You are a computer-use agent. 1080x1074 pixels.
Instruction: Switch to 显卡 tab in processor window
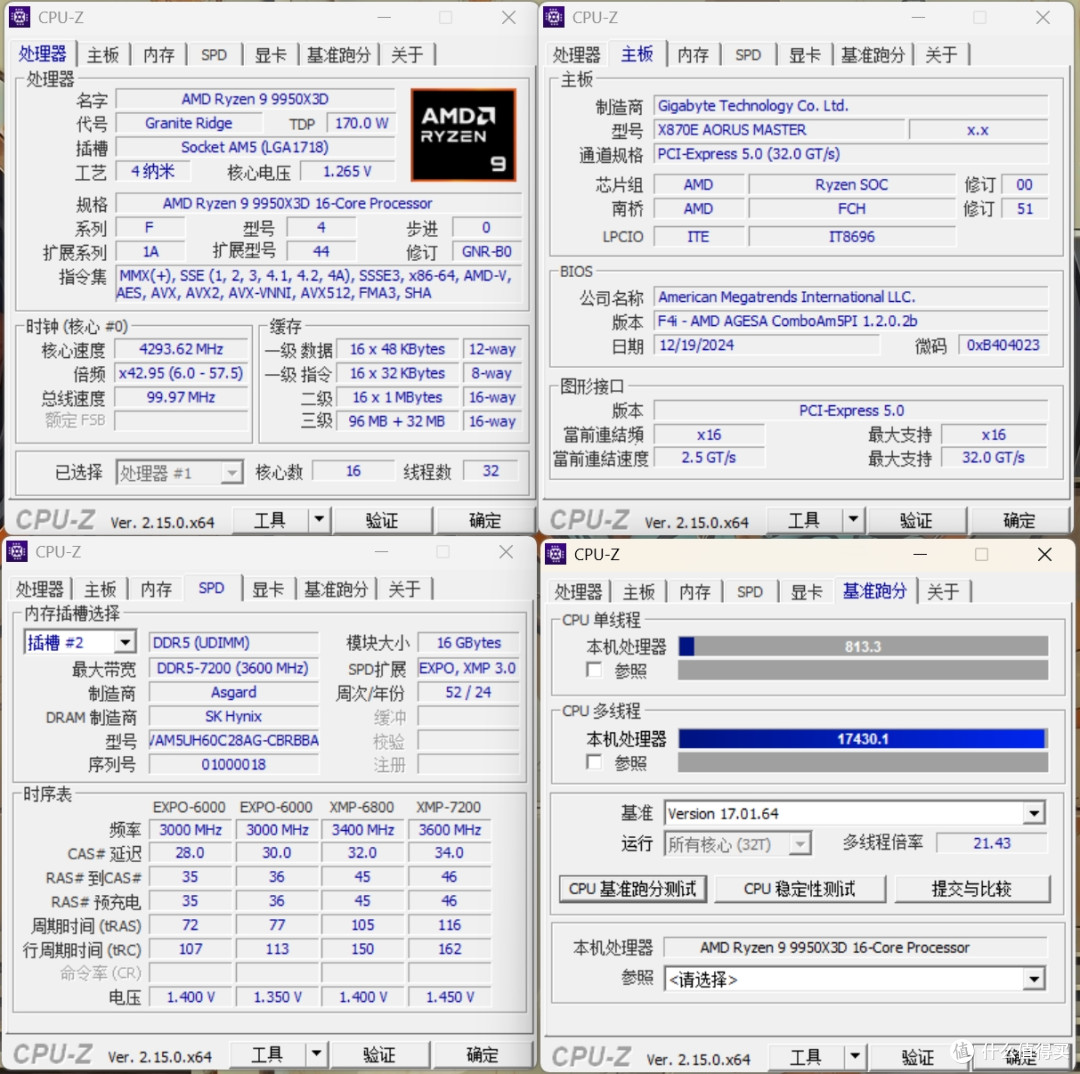pos(270,55)
